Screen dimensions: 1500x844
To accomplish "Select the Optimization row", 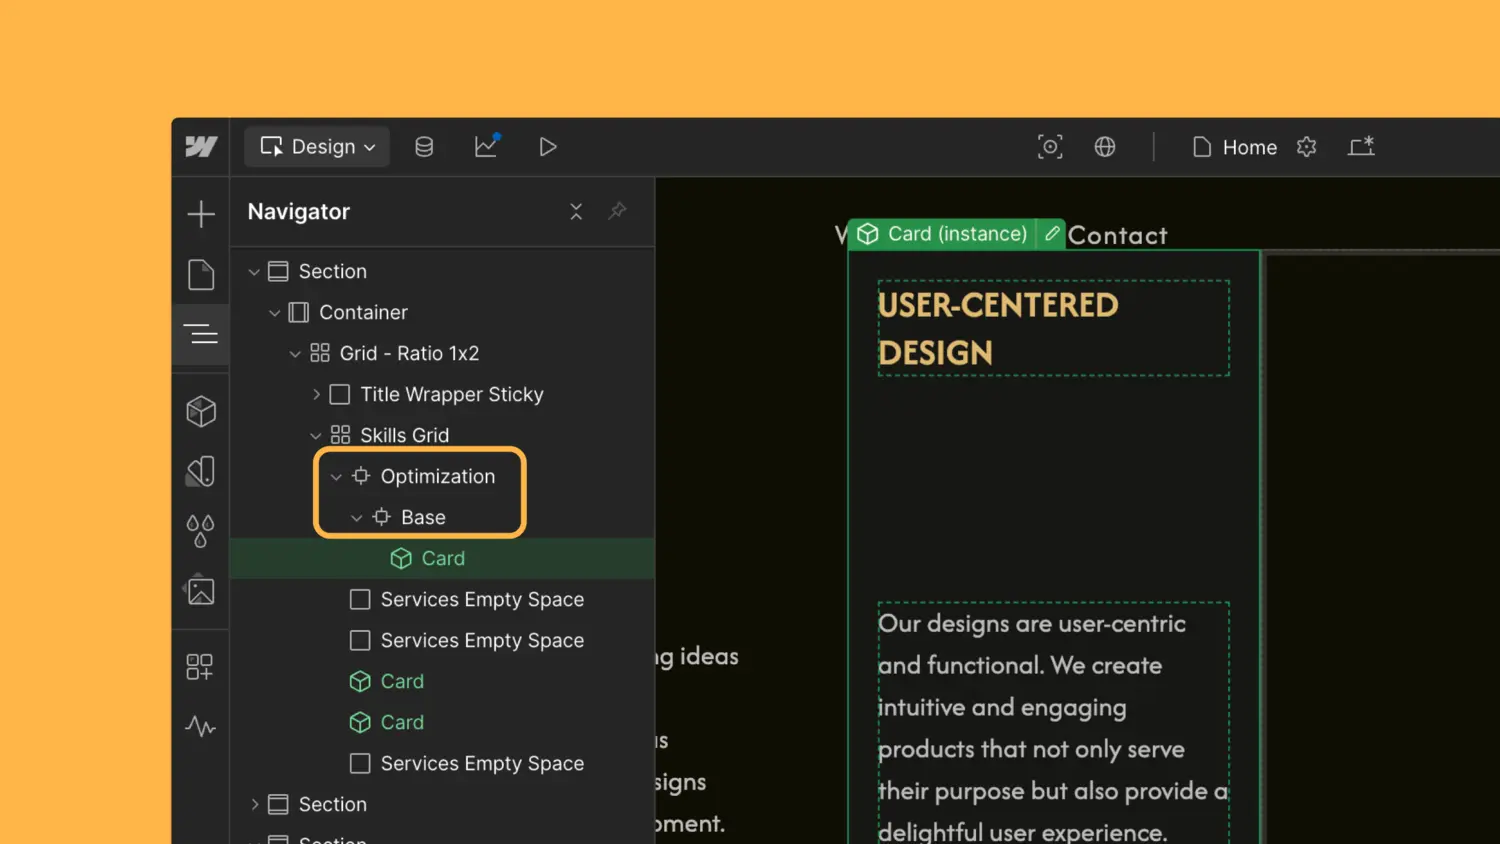I will 442,477.
